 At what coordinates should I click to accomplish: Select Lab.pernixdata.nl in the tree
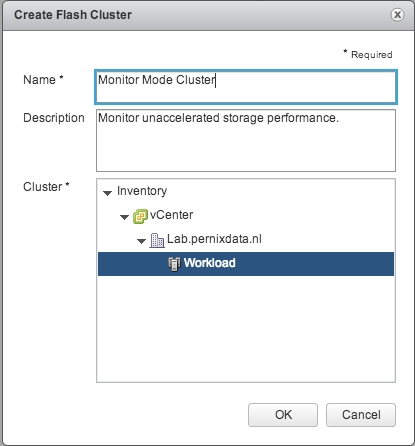[214, 239]
